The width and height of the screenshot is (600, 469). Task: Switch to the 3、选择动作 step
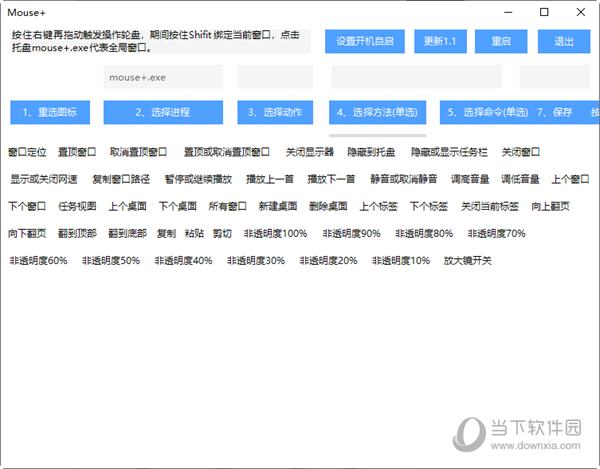point(275,112)
